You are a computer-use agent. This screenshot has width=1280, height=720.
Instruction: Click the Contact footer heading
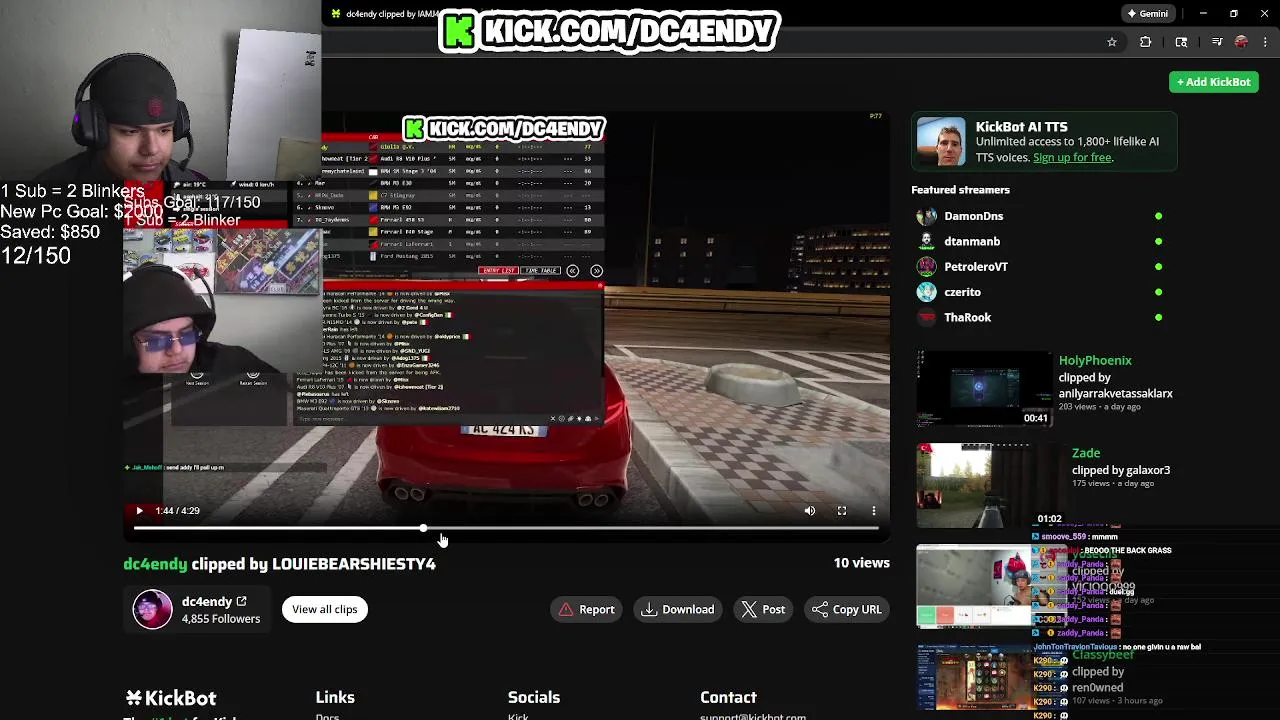click(728, 697)
